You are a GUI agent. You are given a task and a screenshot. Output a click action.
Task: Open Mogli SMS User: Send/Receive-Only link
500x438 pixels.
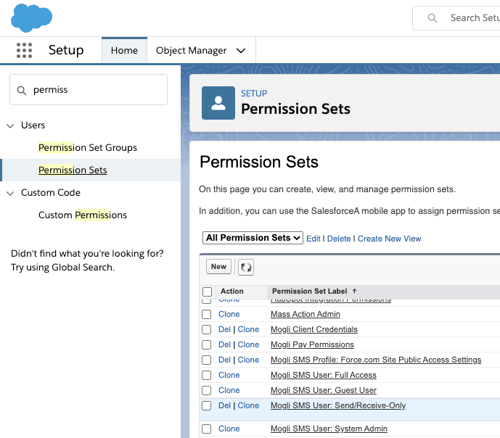click(338, 406)
